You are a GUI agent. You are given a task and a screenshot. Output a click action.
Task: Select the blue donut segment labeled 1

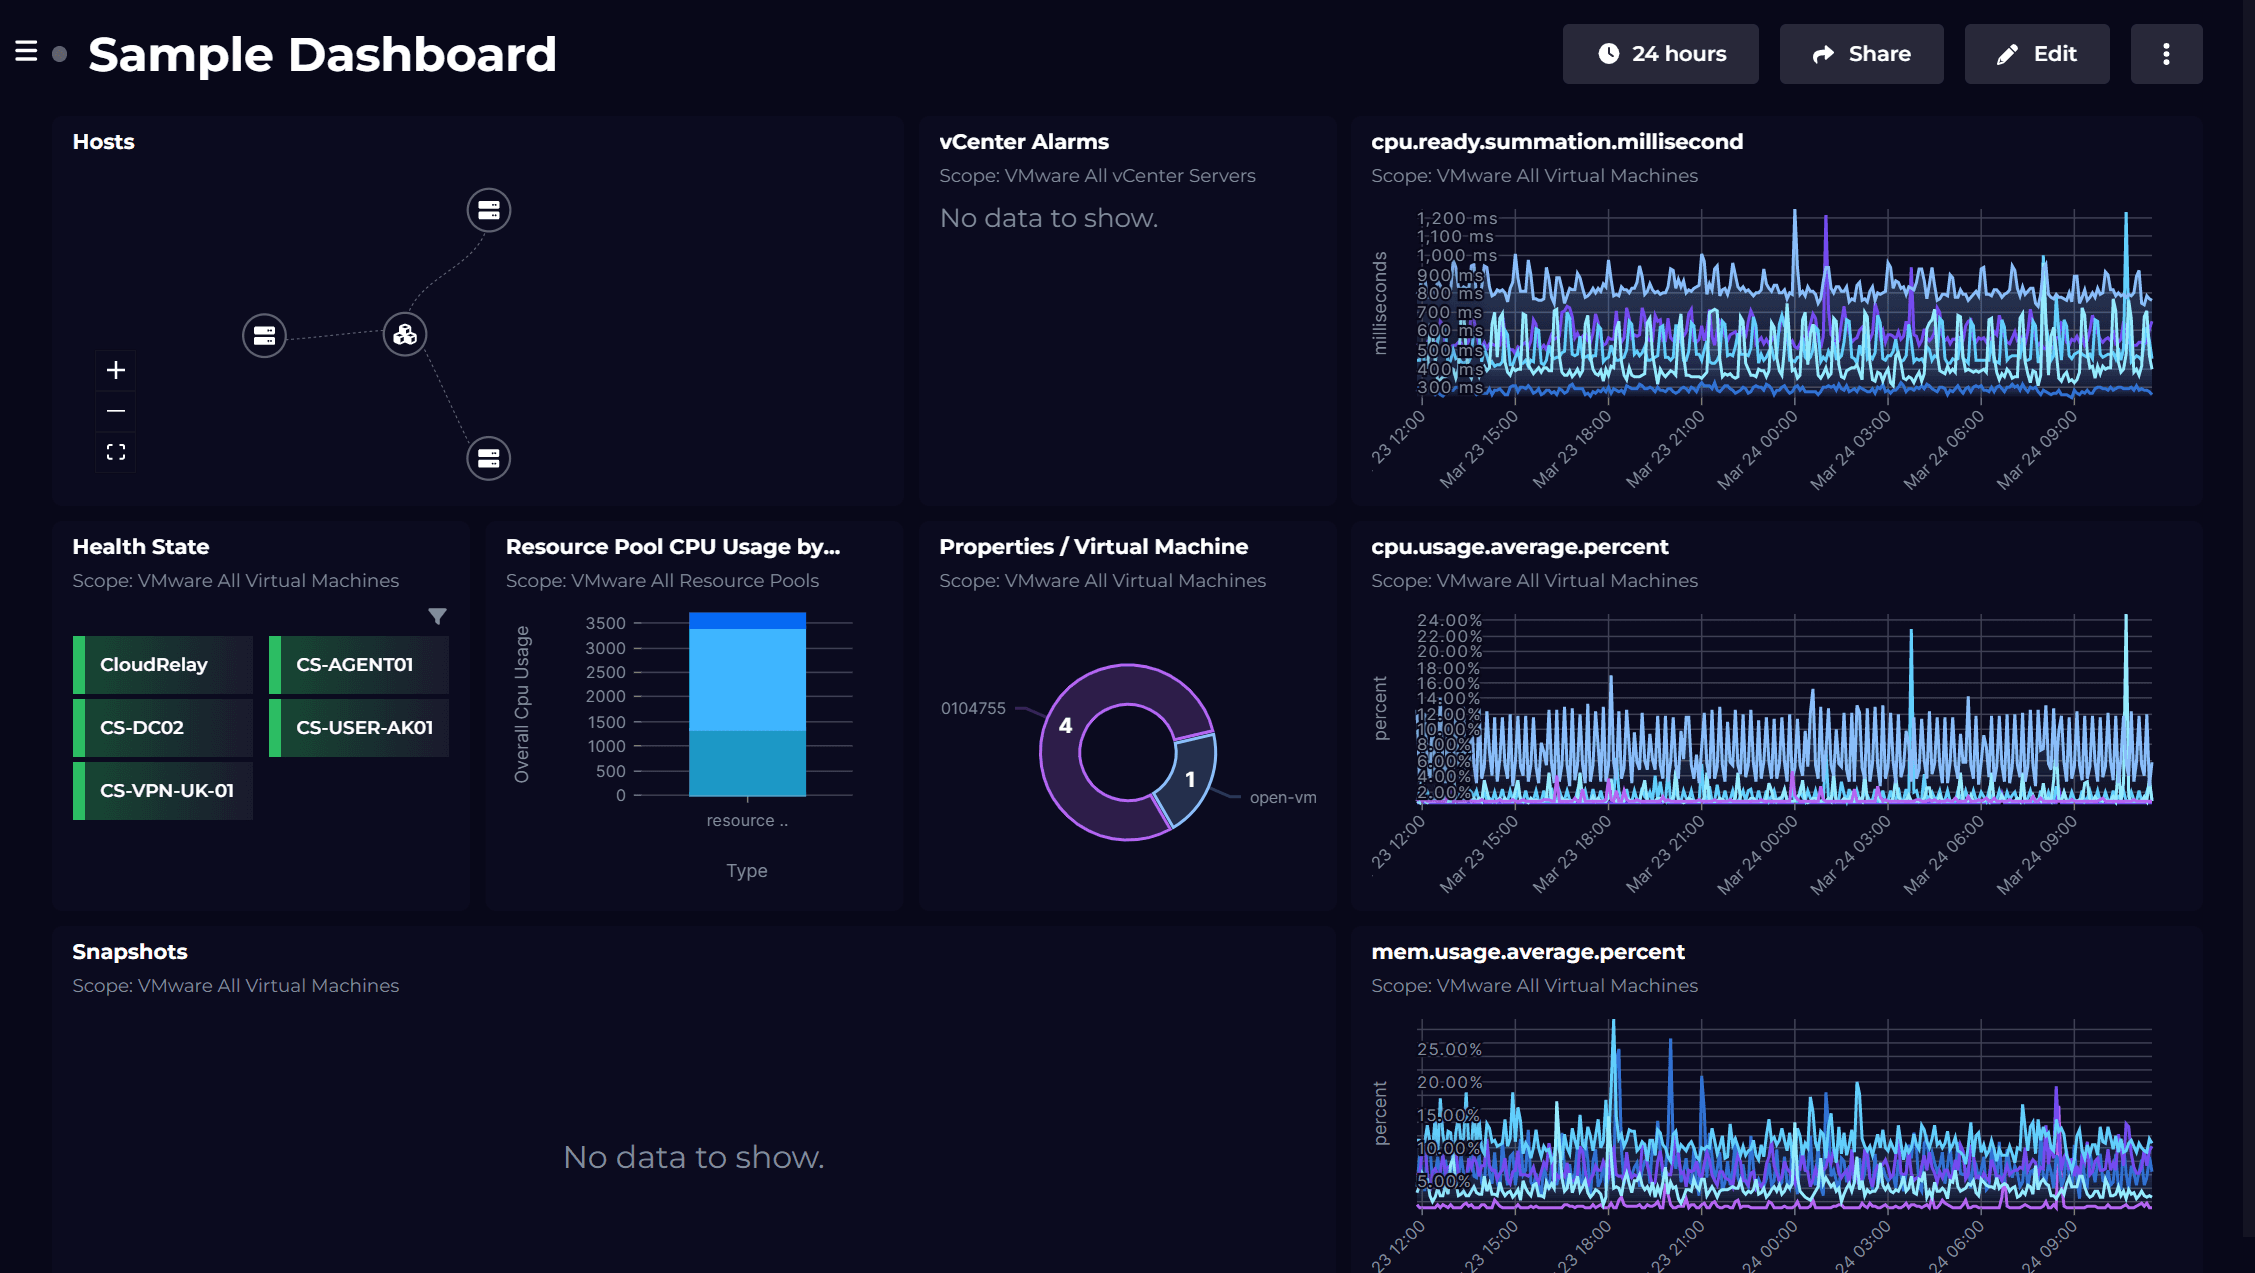point(1190,779)
